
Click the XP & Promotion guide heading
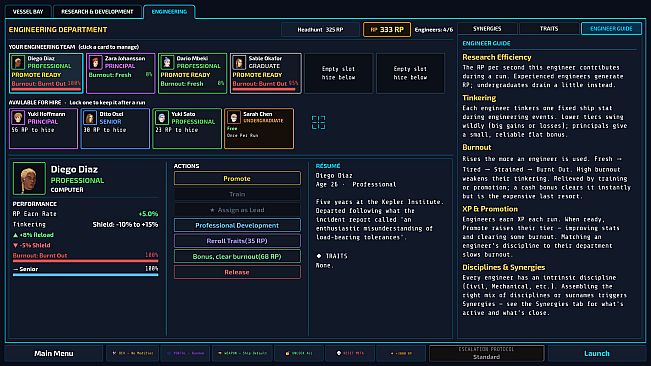tap(490, 209)
